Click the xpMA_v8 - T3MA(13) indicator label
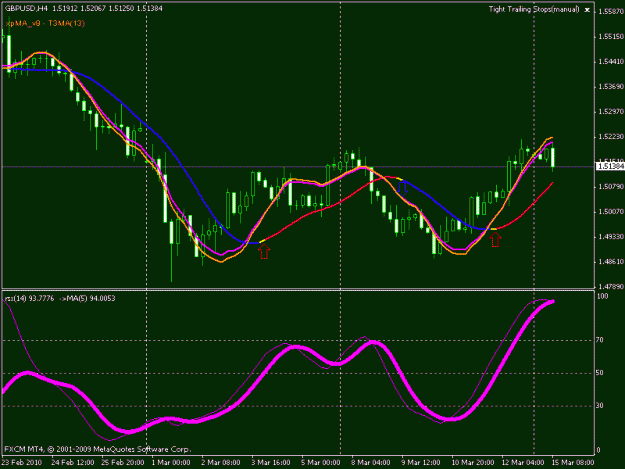The height and width of the screenshot is (469, 625). 45,23
